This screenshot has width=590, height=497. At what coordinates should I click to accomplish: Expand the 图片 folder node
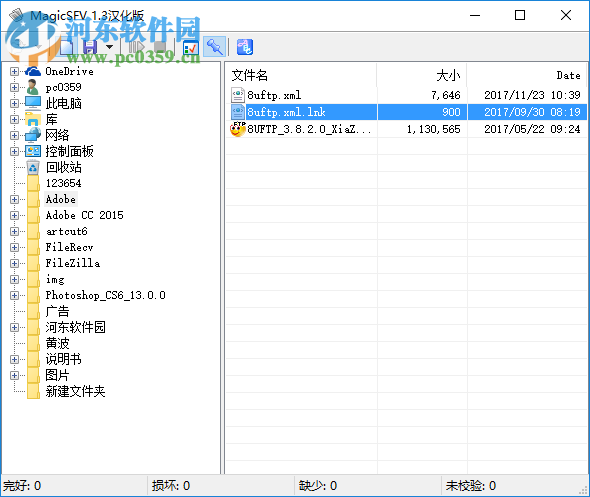[14, 375]
